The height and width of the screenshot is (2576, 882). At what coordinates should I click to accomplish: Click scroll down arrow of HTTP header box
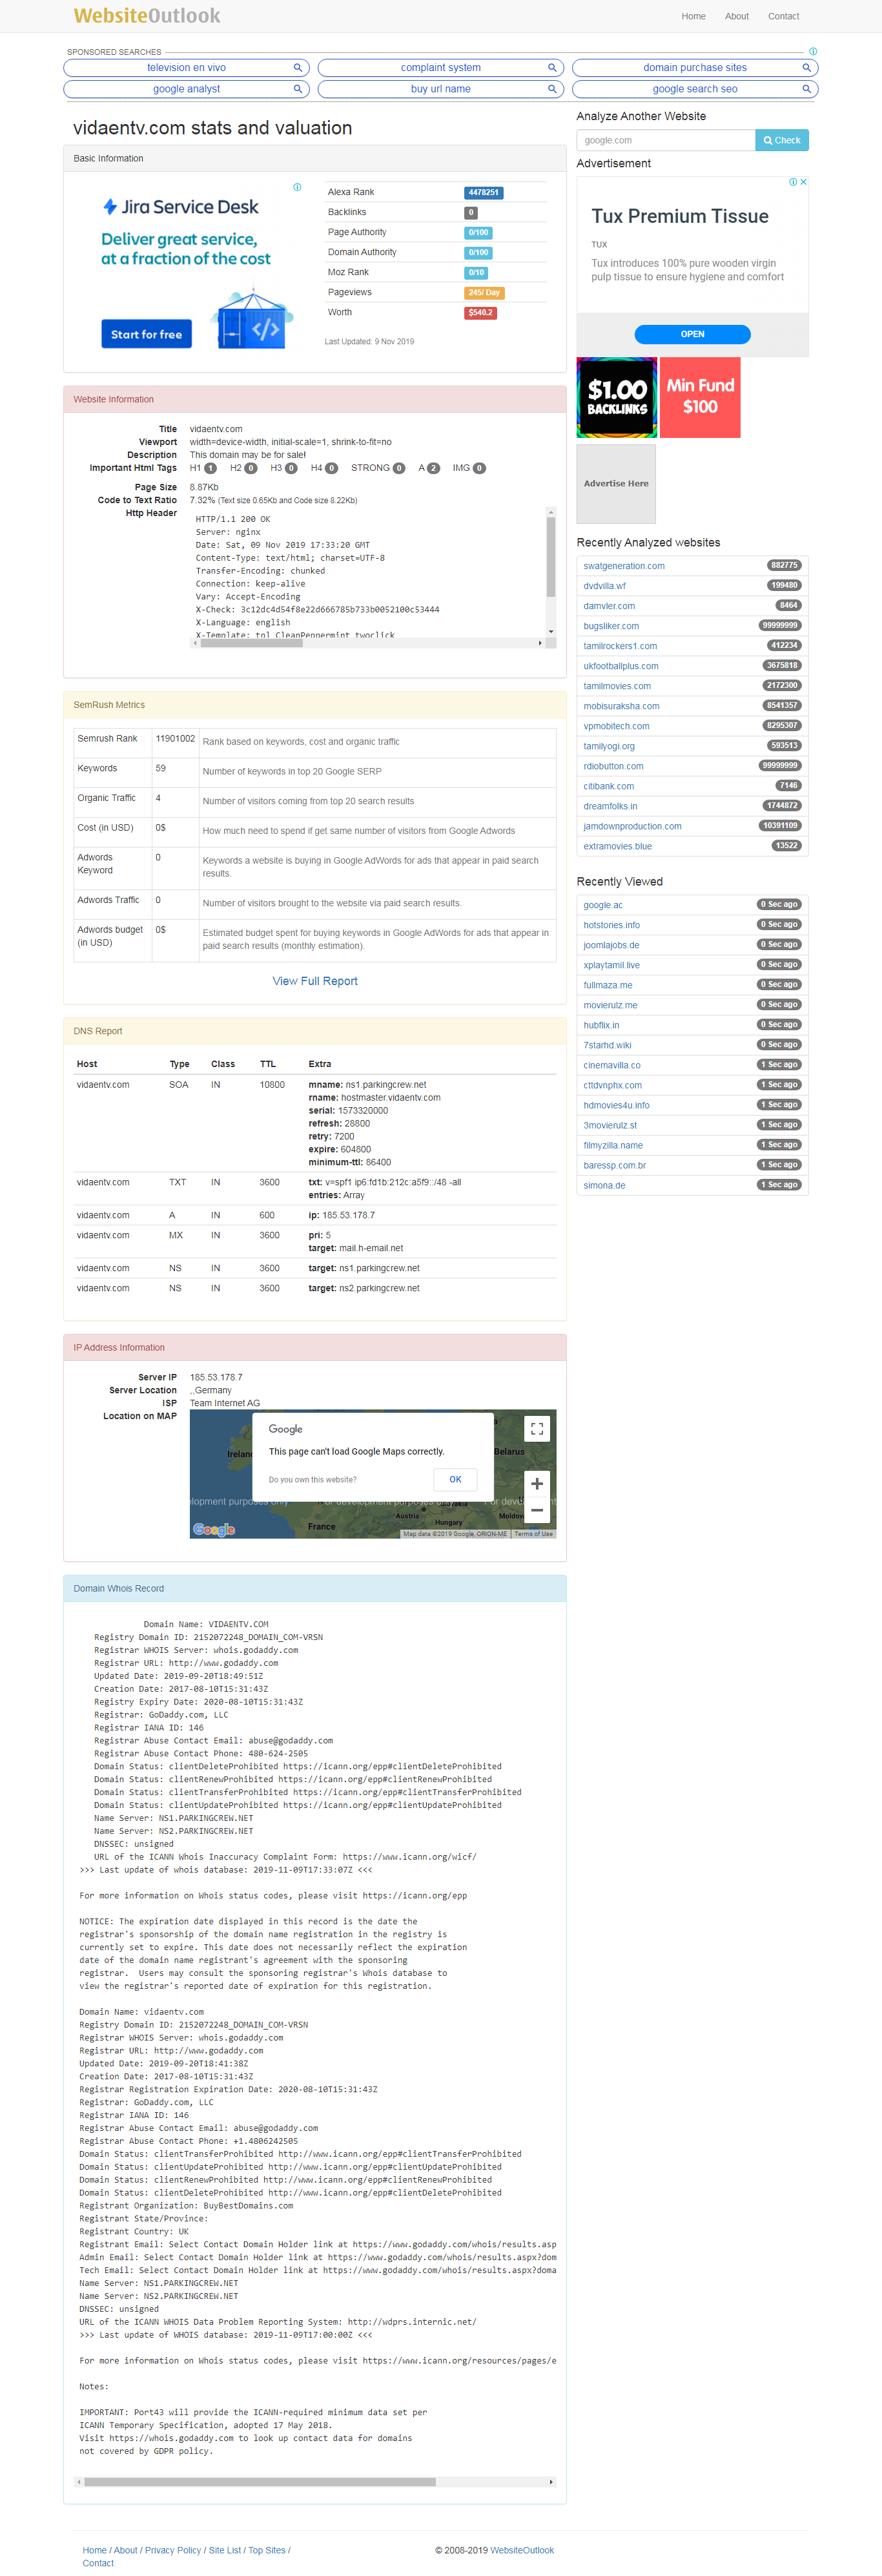(x=550, y=631)
